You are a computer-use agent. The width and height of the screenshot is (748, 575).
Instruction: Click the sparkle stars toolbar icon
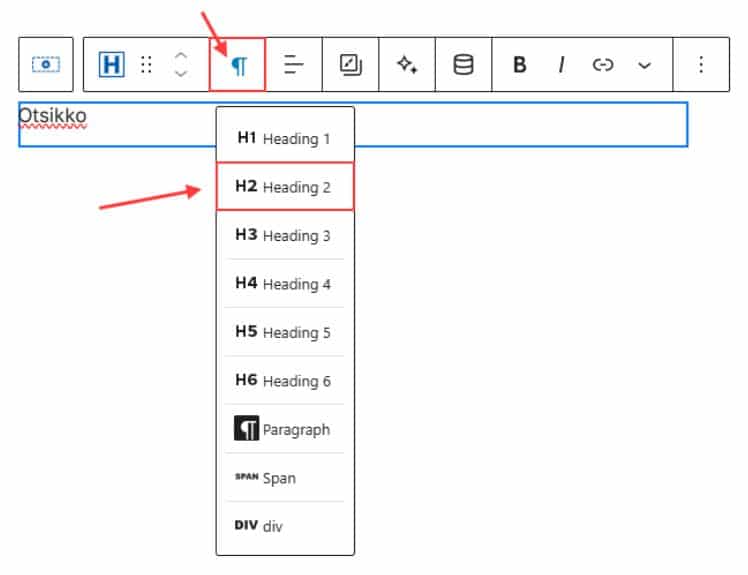click(406, 64)
